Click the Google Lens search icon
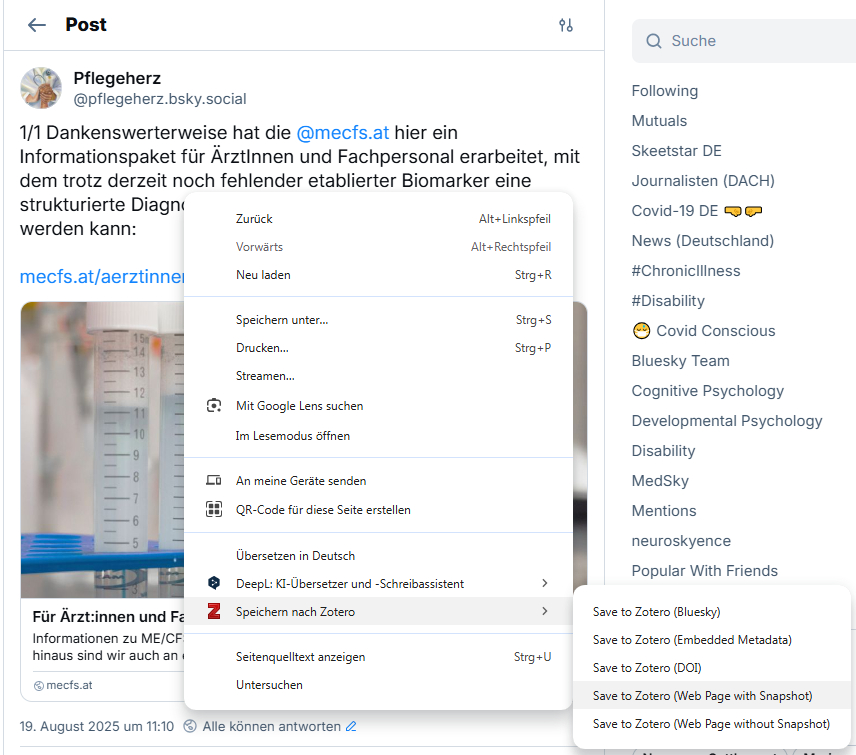Image resolution: width=856 pixels, height=755 pixels. tap(213, 406)
